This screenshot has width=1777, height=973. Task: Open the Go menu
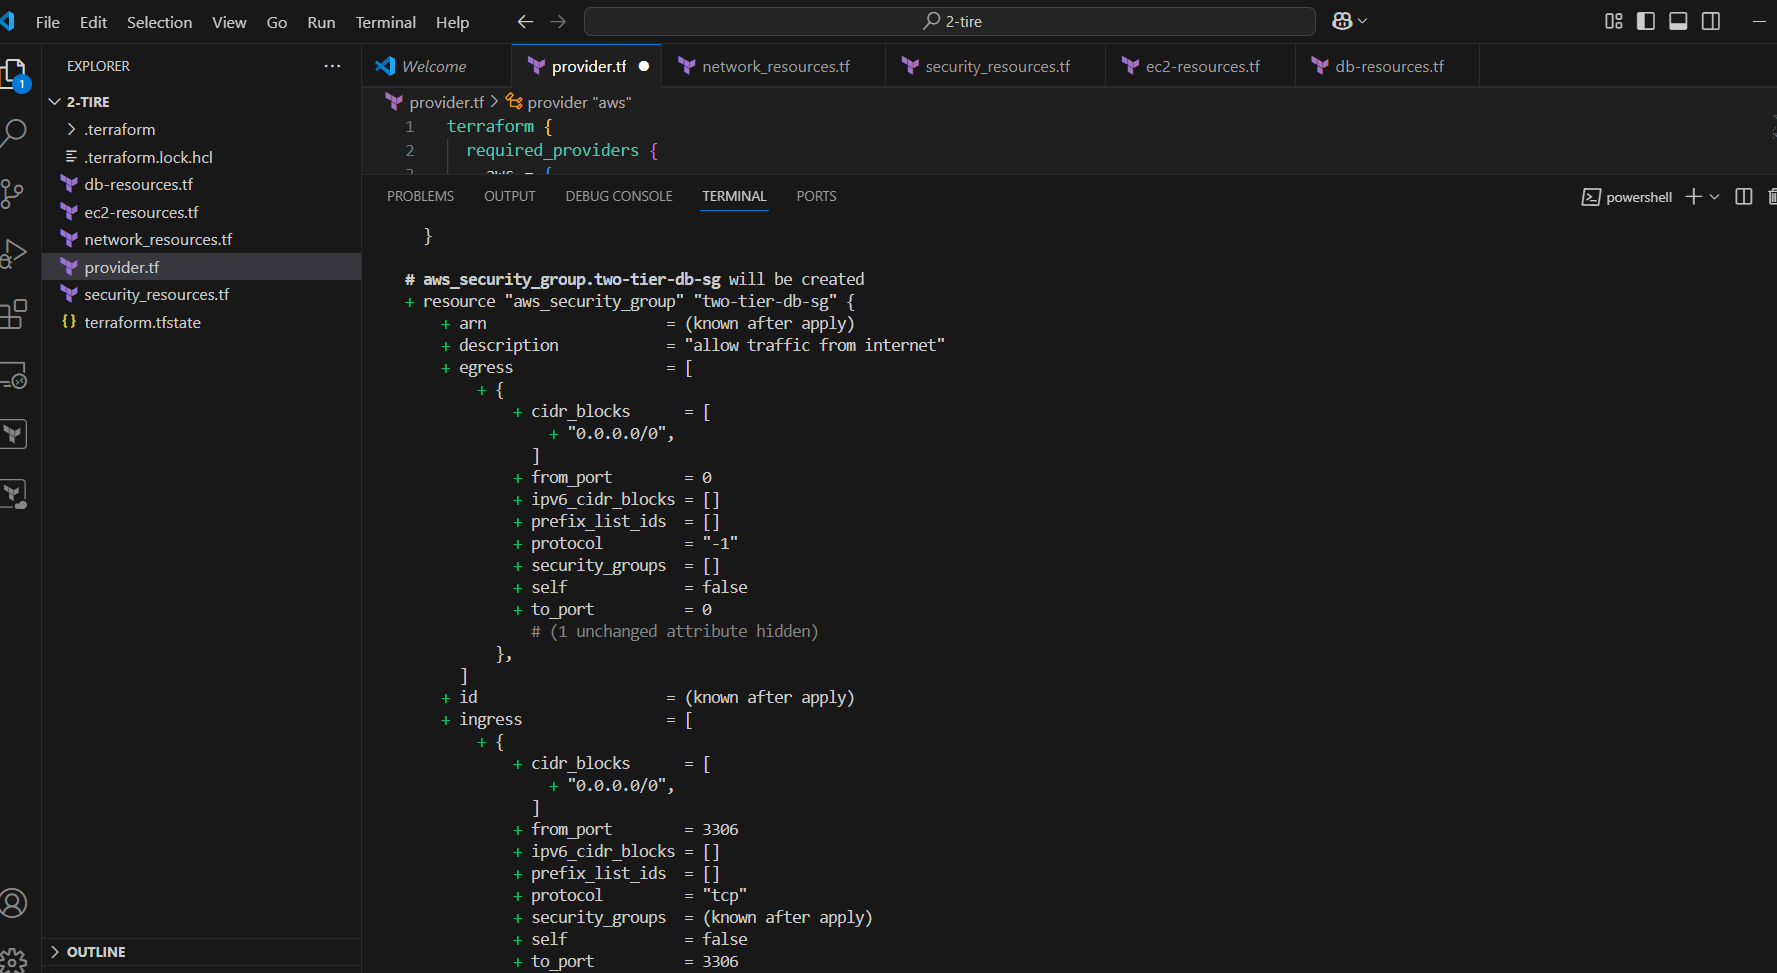277,22
